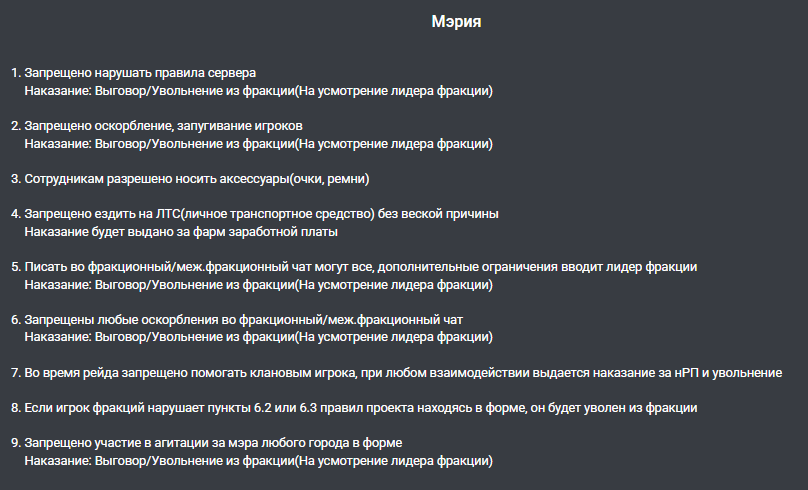This screenshot has height=490, width=808.
Task: Click the punishment line under rule 6
Action: tap(259, 337)
